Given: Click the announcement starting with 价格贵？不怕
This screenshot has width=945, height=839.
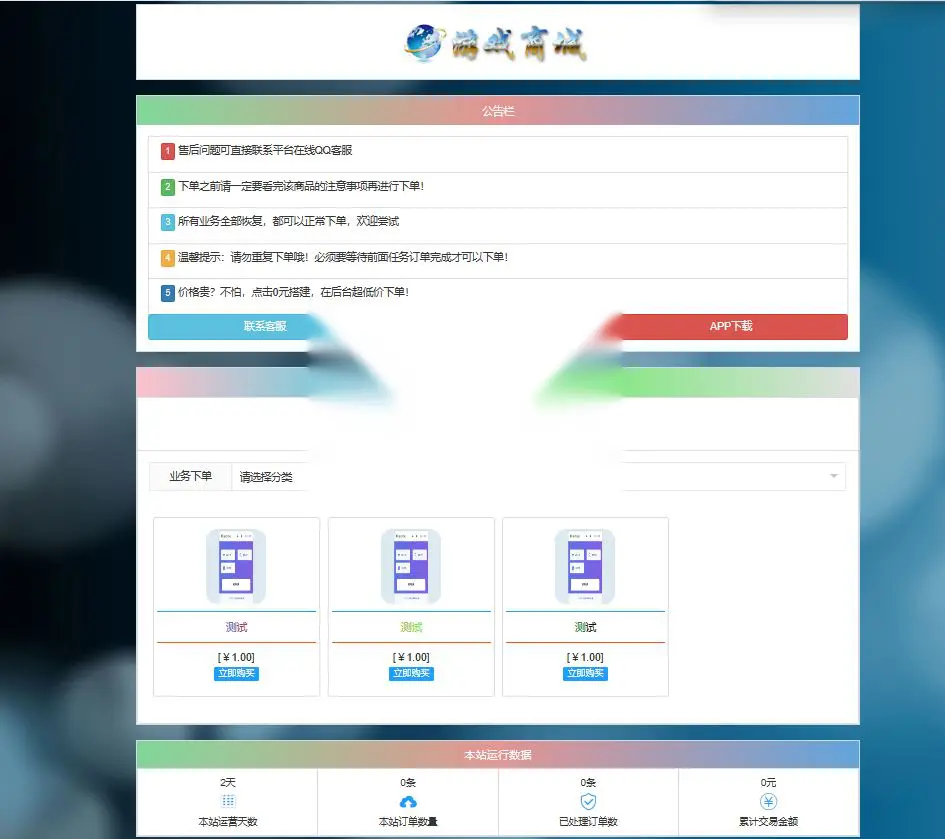Looking at the screenshot, I should (x=294, y=293).
